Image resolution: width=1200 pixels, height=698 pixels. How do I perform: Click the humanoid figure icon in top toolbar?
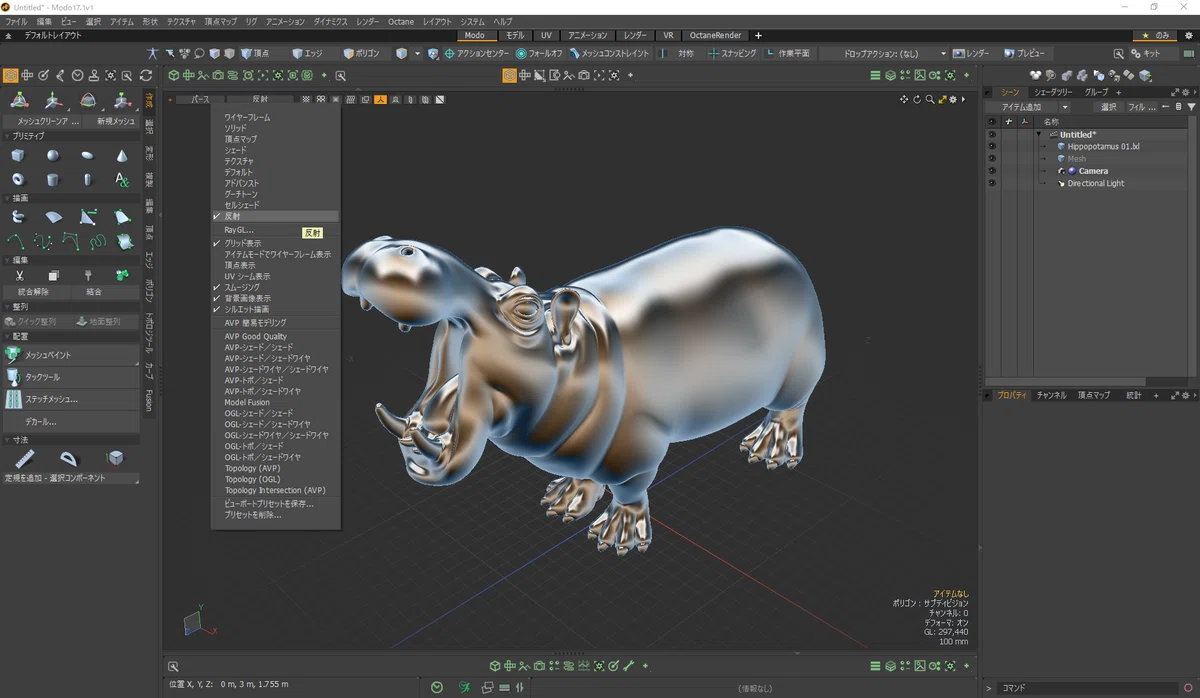click(152, 53)
